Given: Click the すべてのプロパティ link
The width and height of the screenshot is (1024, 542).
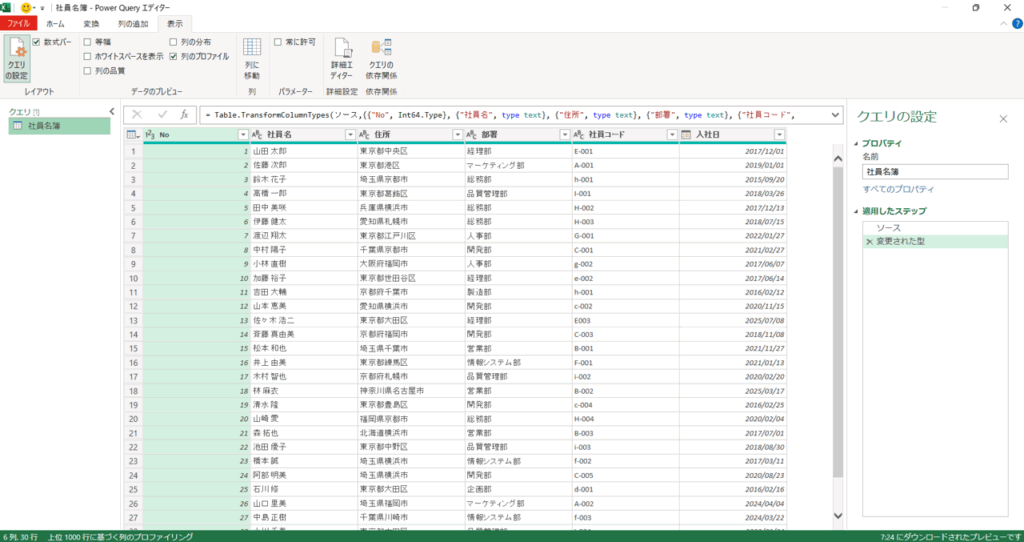Looking at the screenshot, I should pos(899,189).
